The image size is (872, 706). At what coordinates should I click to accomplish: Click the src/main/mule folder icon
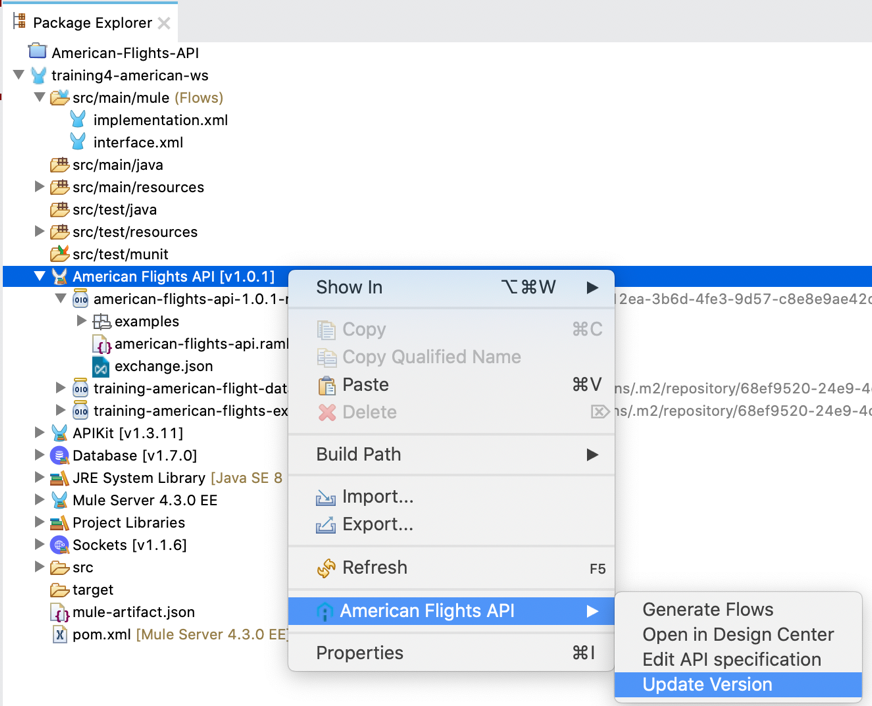(x=60, y=97)
